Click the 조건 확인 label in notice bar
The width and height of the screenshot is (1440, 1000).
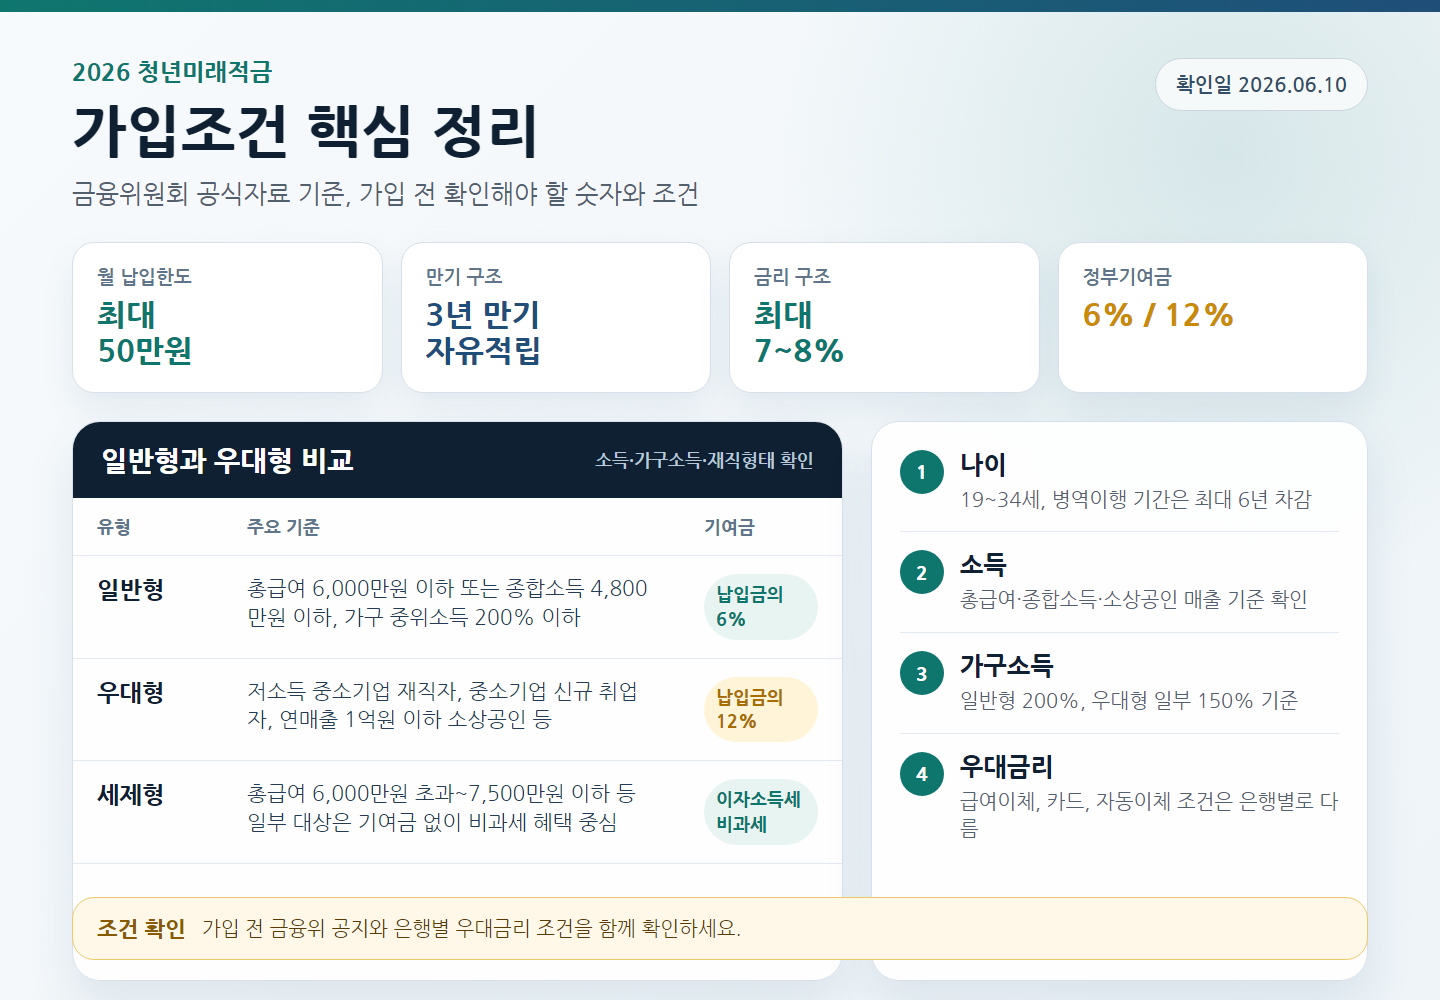click(x=141, y=929)
